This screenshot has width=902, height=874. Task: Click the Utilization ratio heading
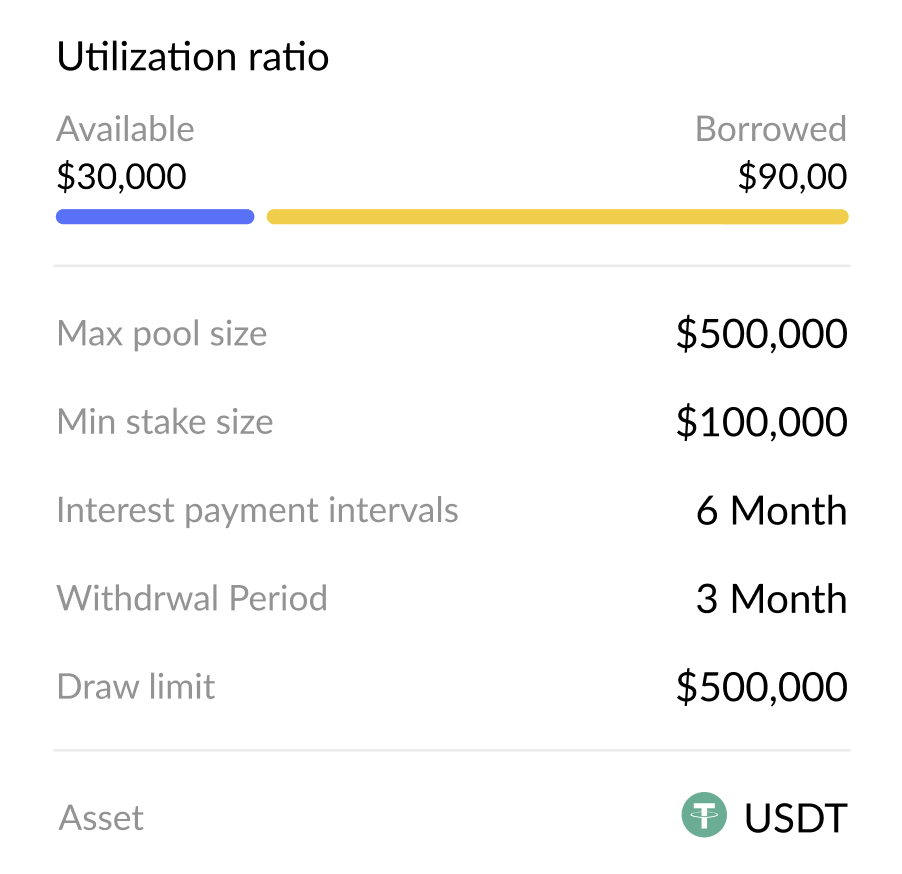coord(193,57)
